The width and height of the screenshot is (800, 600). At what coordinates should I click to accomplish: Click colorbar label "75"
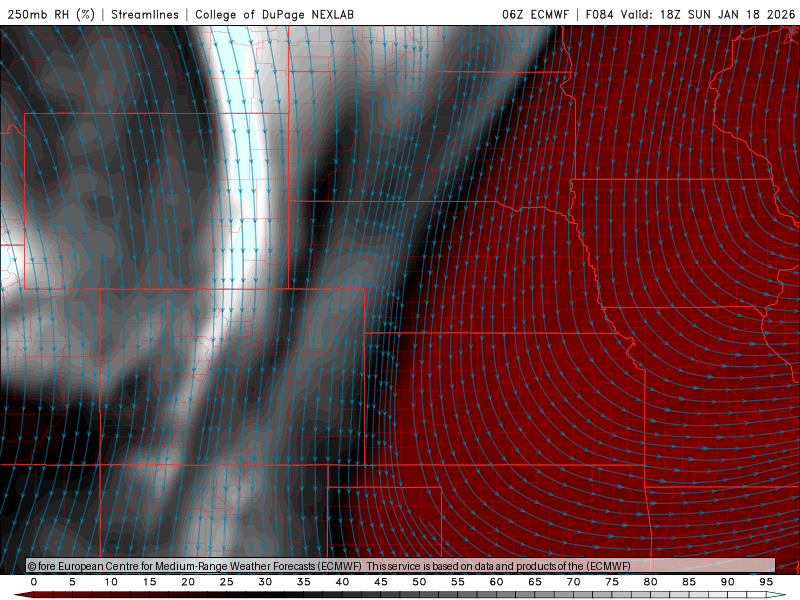612,582
